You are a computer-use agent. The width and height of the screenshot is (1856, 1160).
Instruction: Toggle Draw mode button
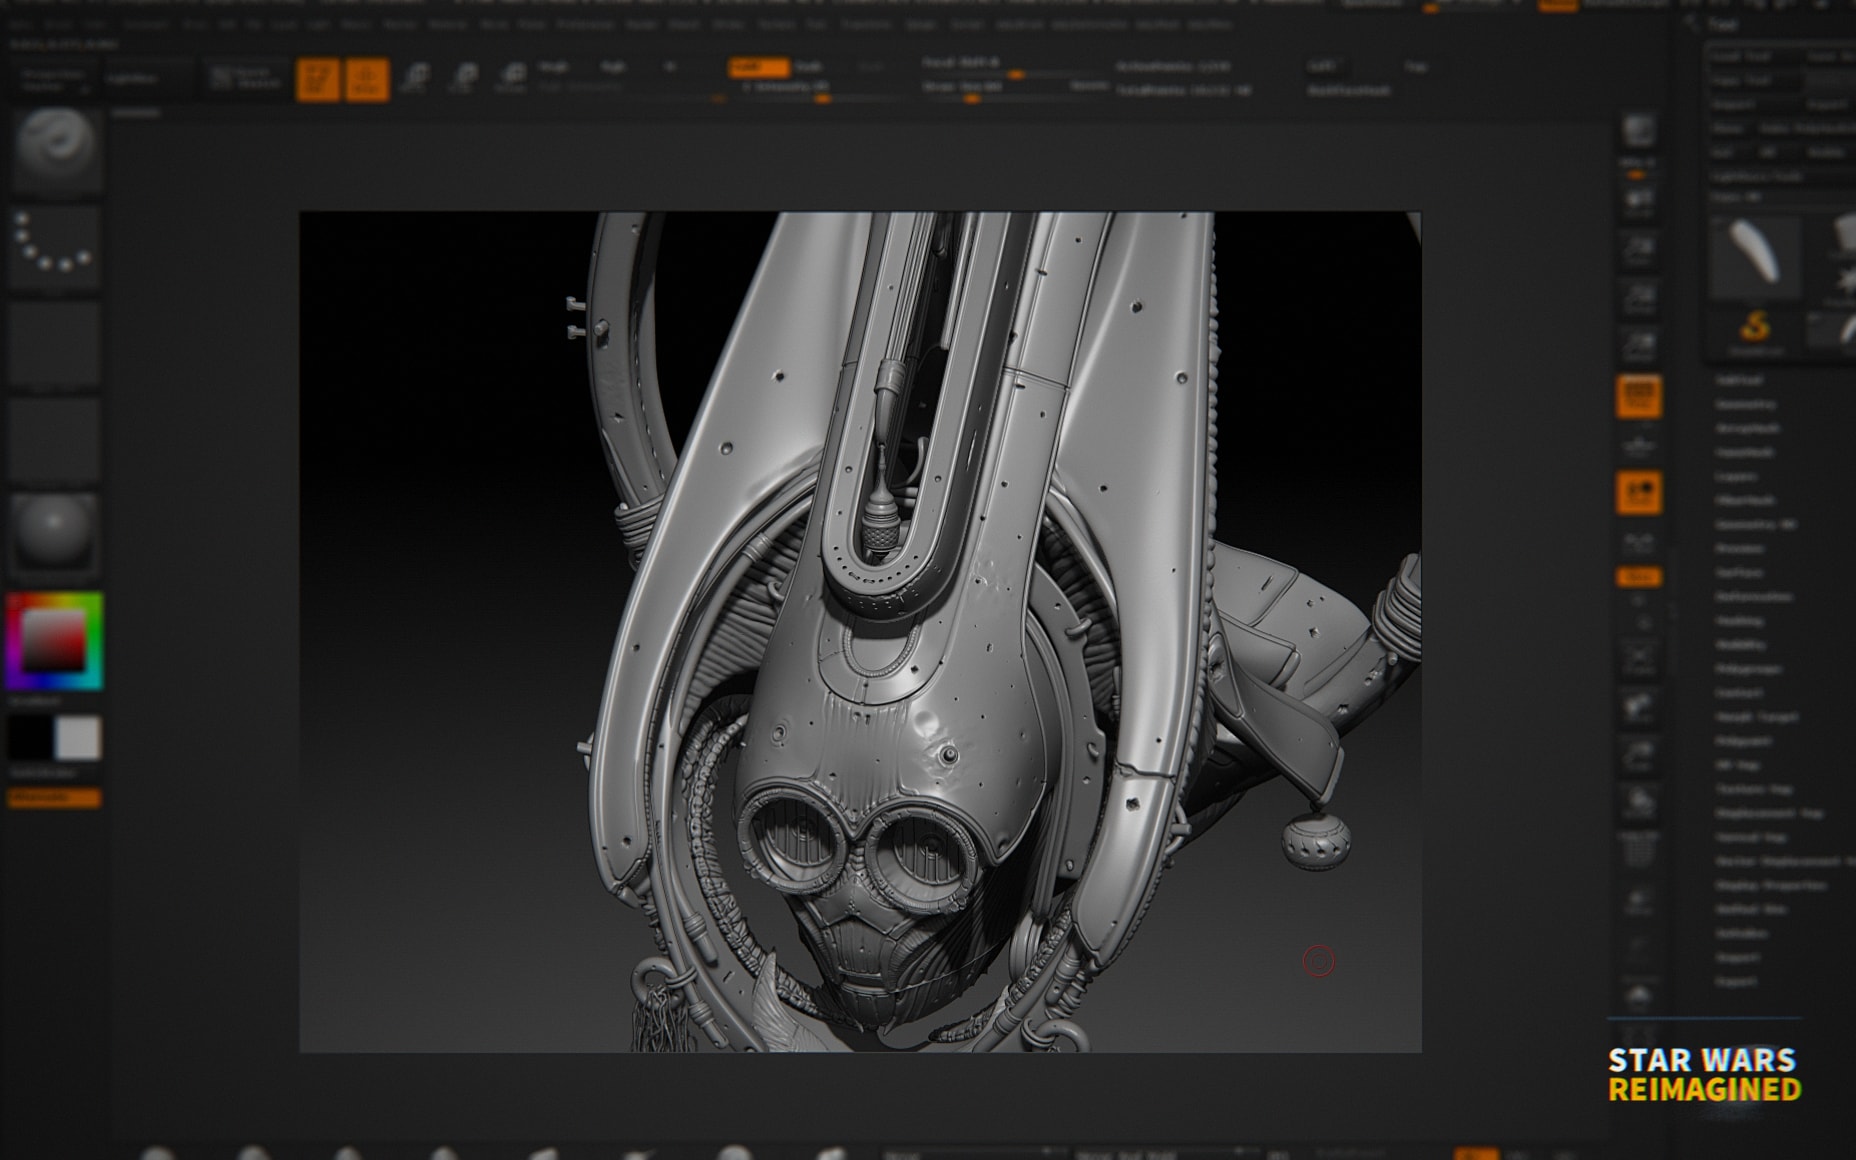pos(367,79)
